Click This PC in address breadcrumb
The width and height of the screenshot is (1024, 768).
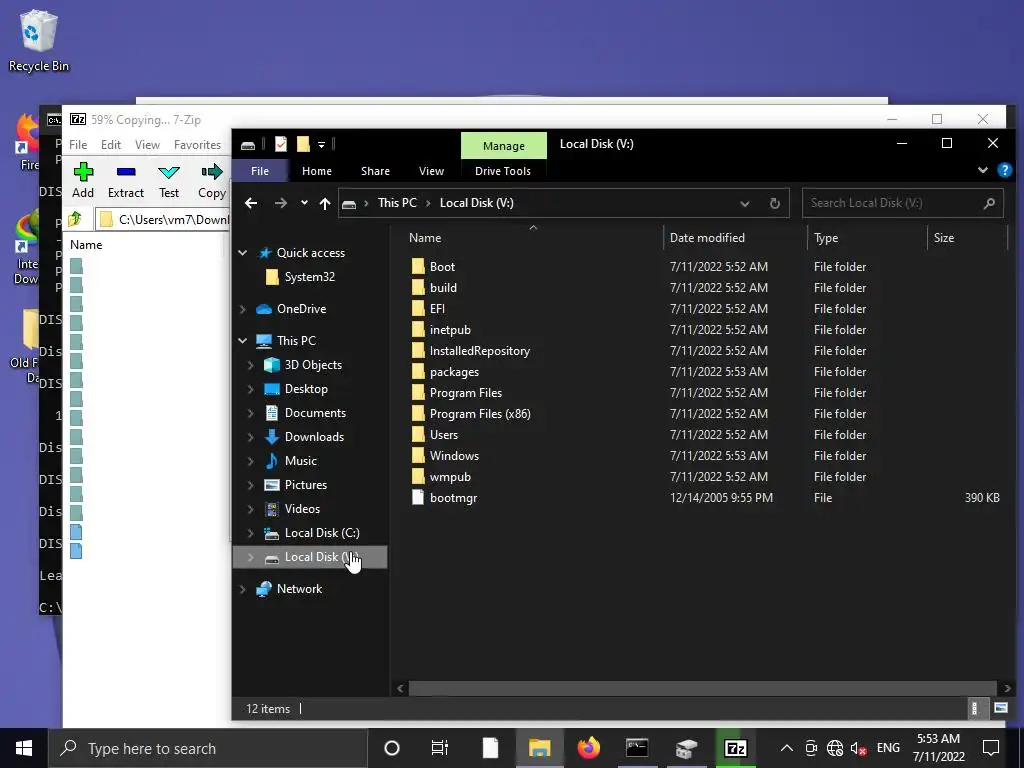397,203
